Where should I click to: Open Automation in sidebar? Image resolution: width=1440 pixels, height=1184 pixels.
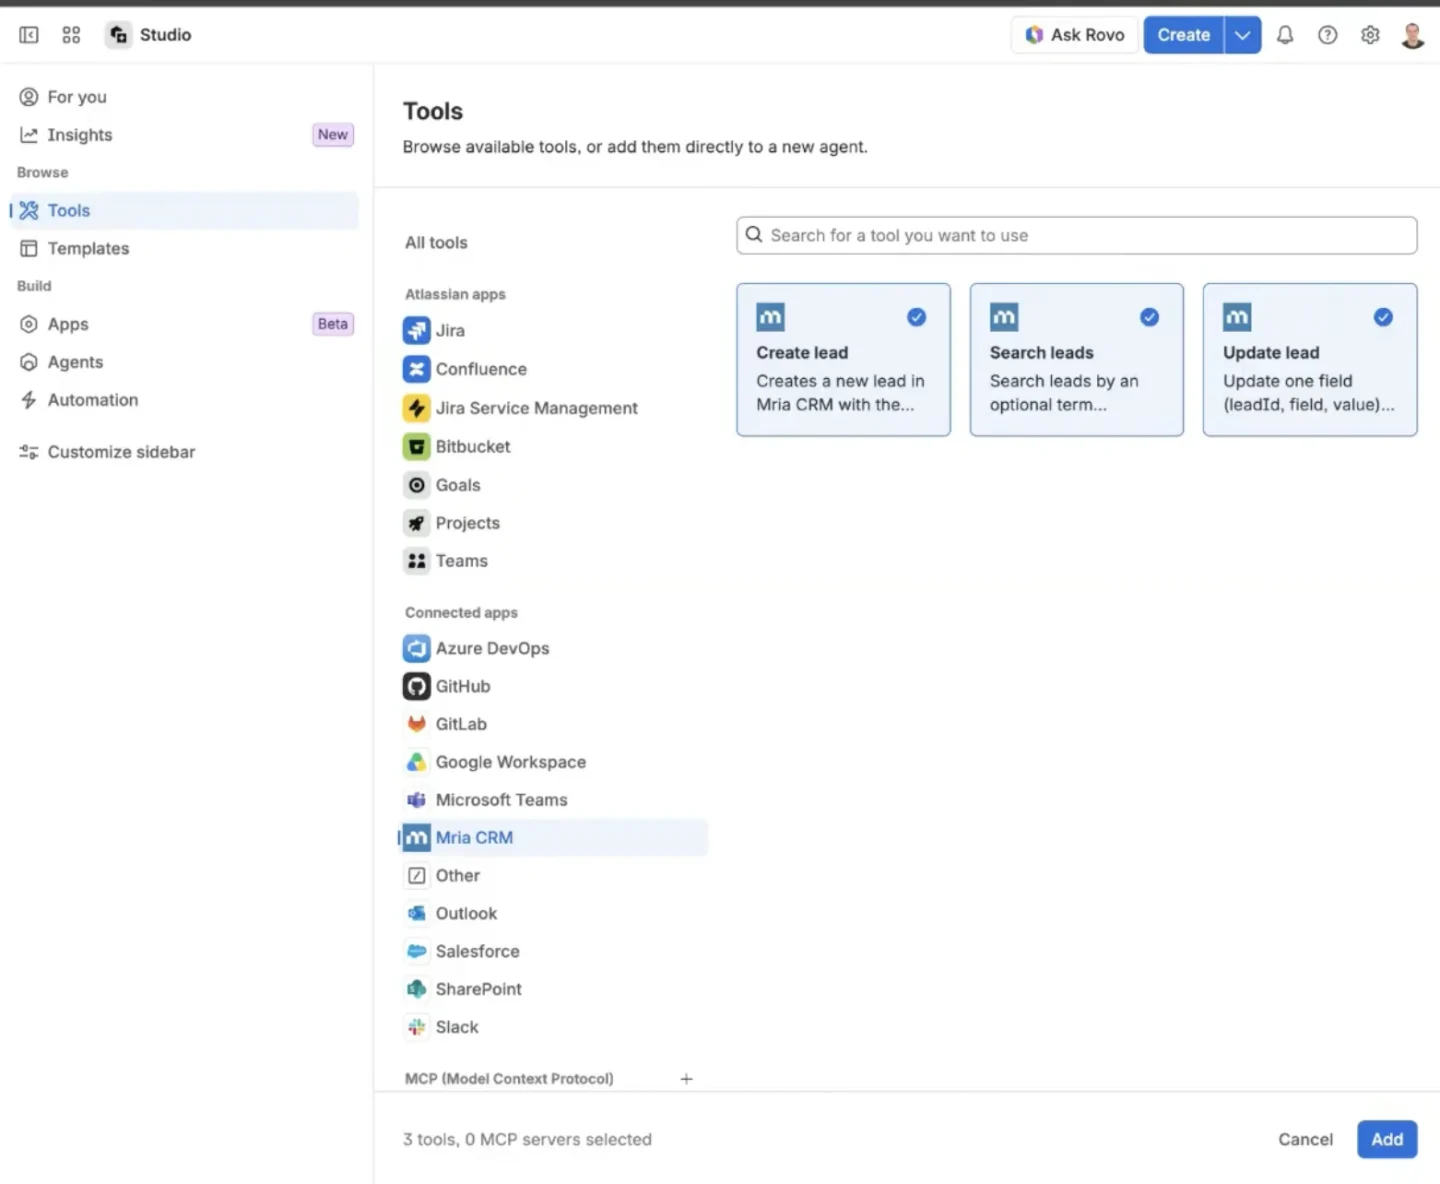[186, 400]
